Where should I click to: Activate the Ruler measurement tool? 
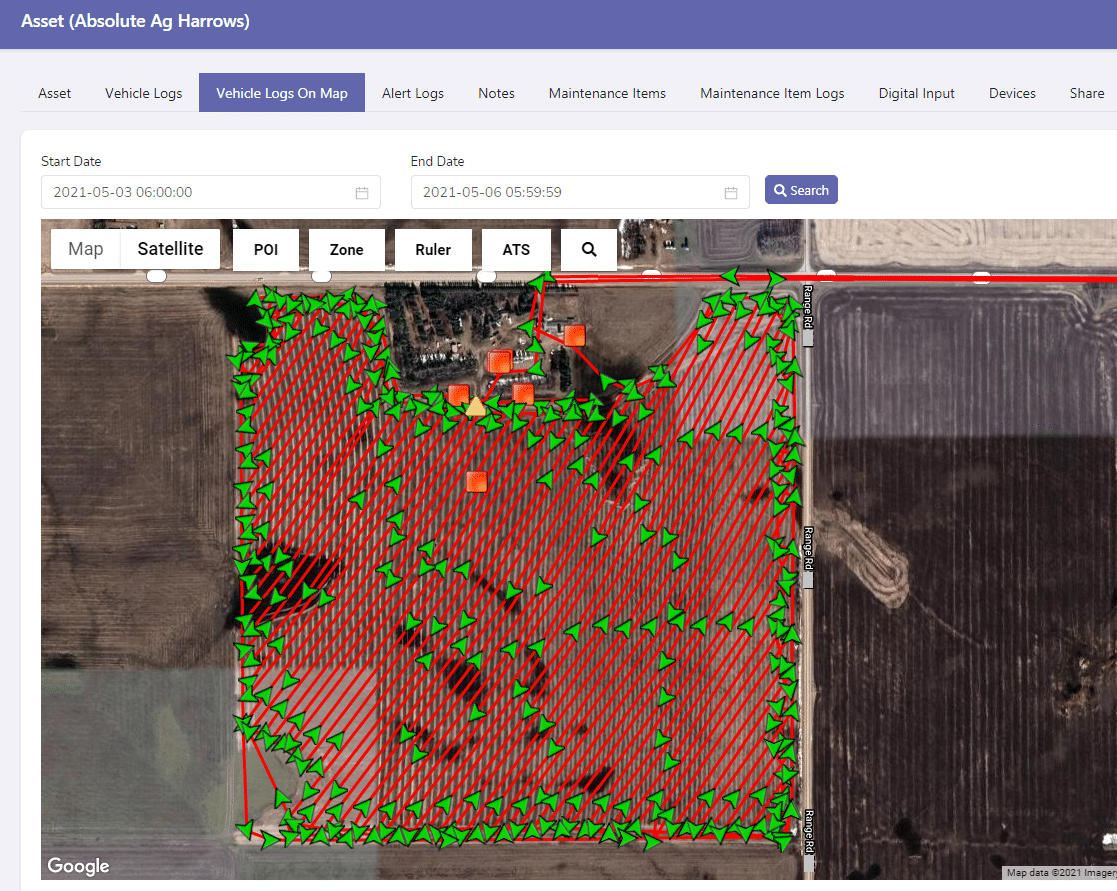[433, 249]
